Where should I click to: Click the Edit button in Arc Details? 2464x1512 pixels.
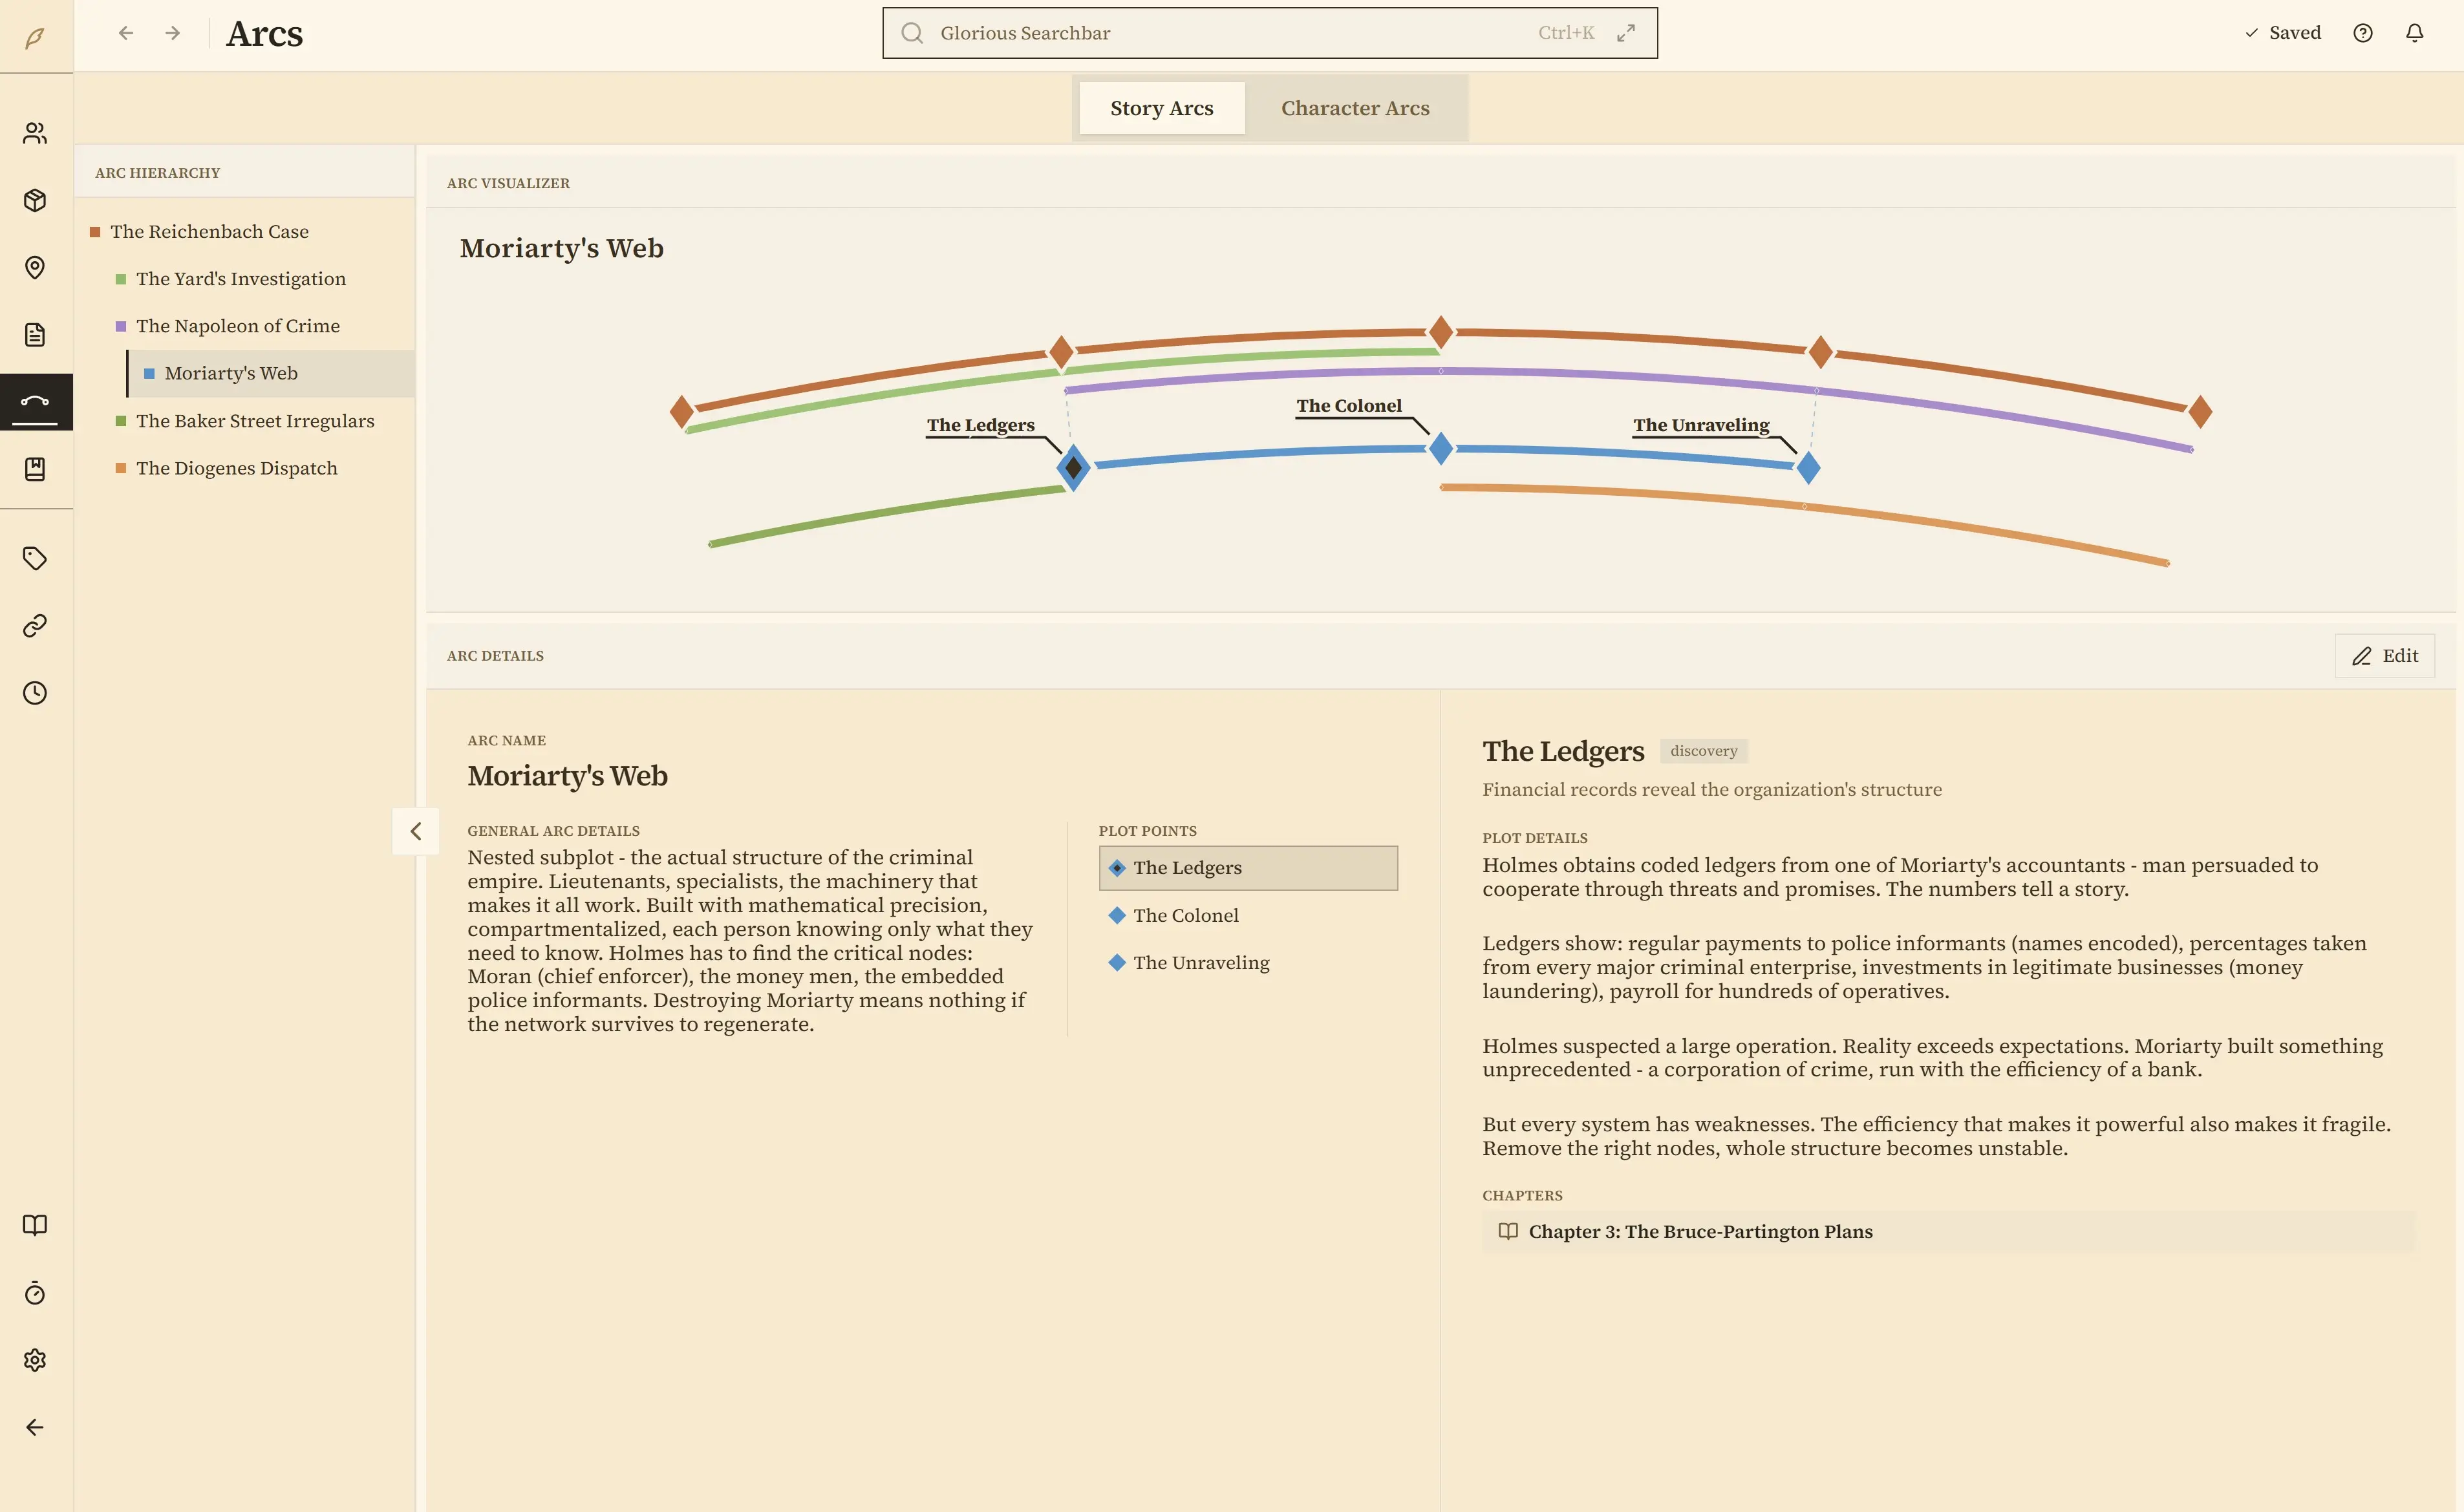click(x=2385, y=655)
